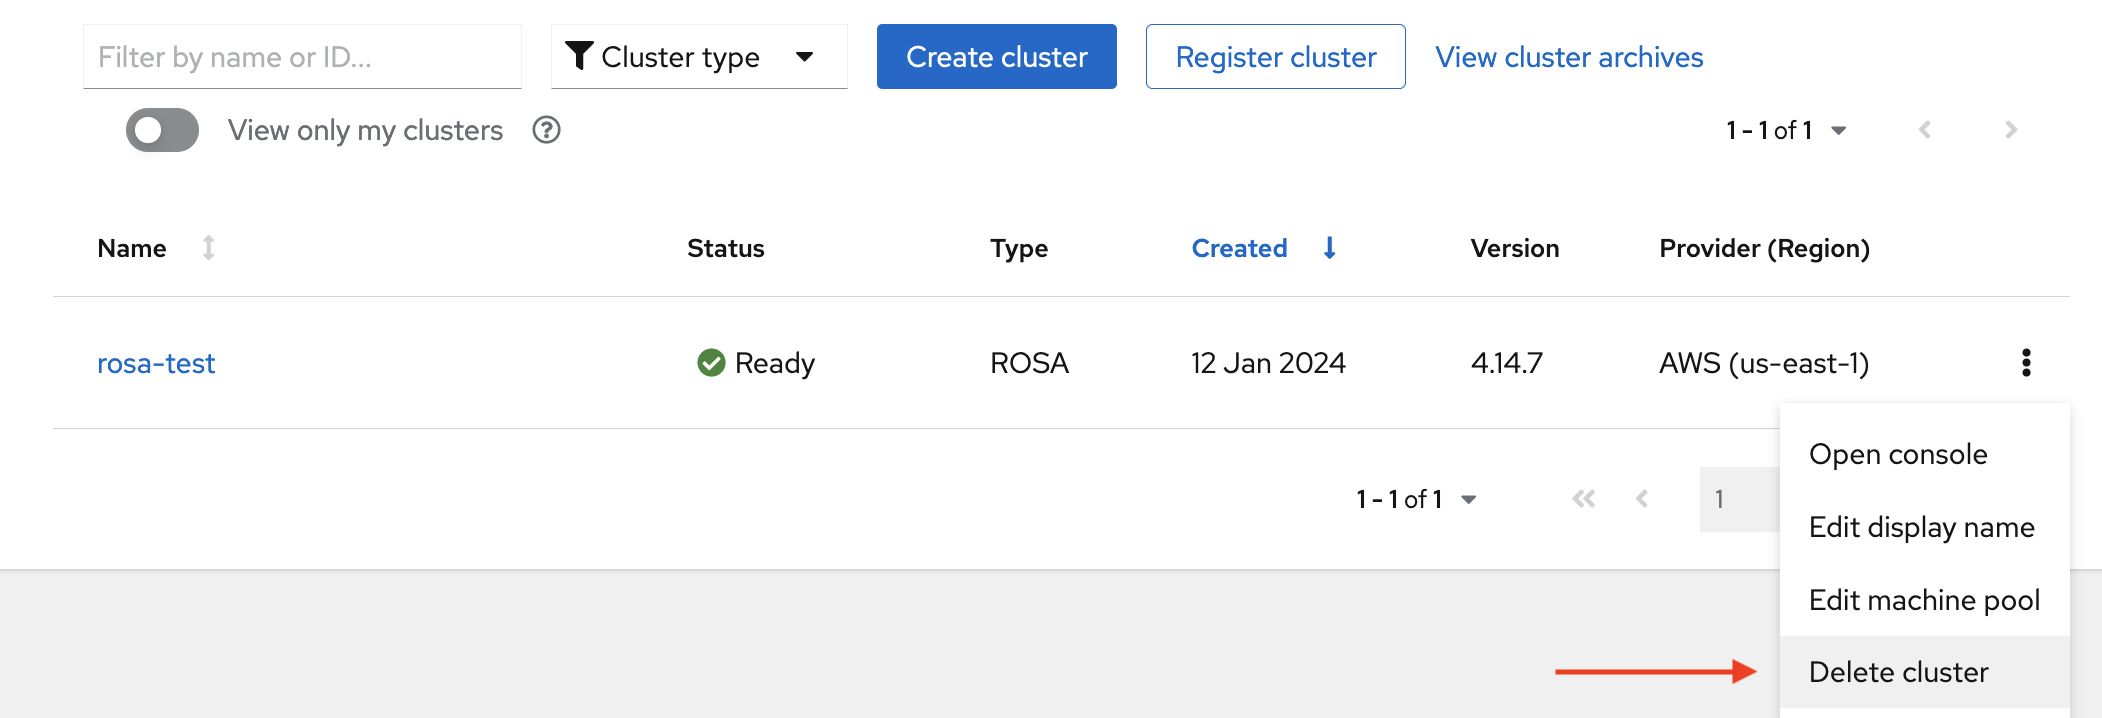Select Delete cluster from the menu

1898,672
